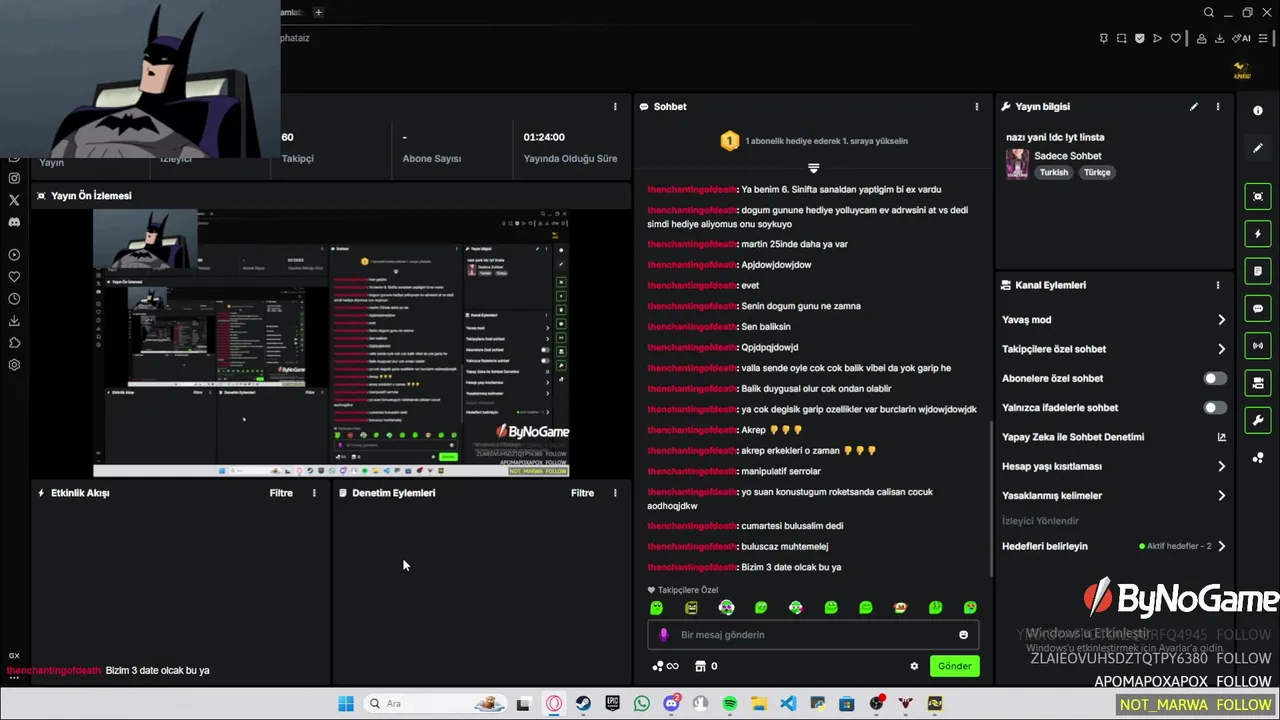Open Spotify from the taskbar

(730, 704)
